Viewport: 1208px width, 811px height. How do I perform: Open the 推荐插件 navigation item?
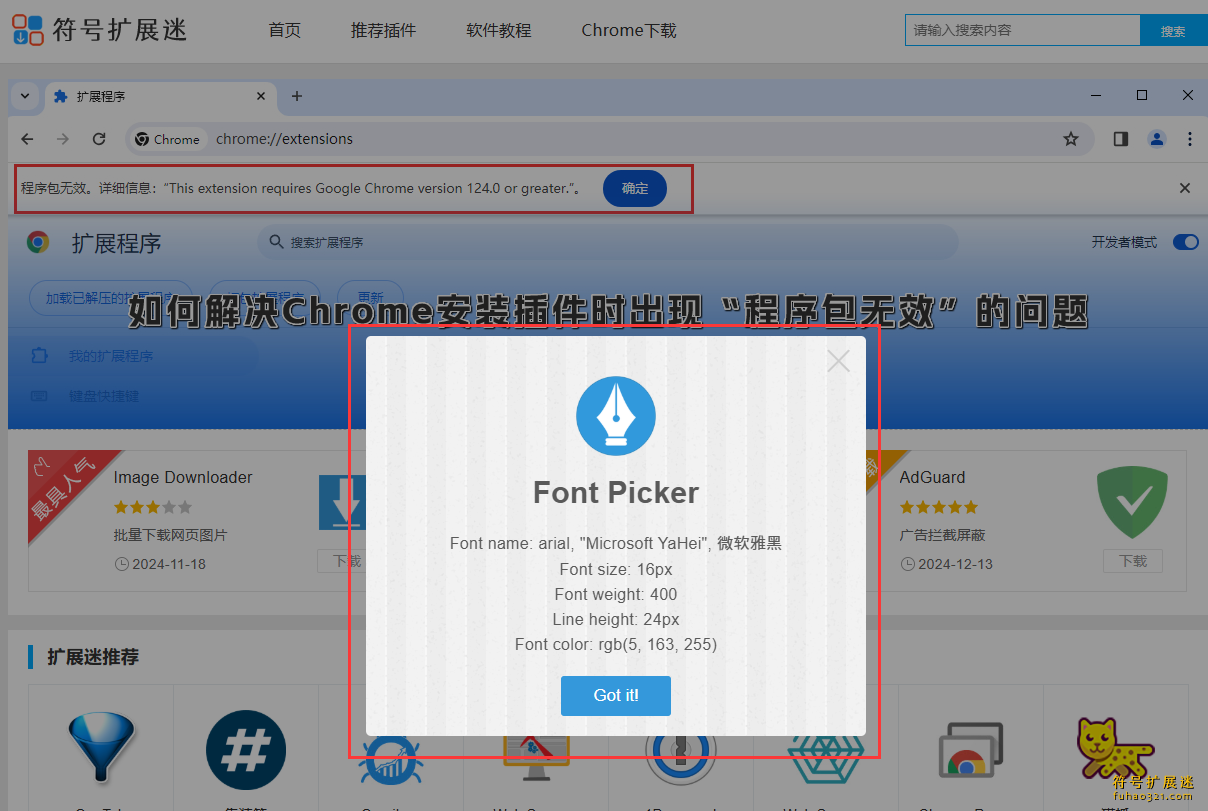pyautogui.click(x=383, y=30)
